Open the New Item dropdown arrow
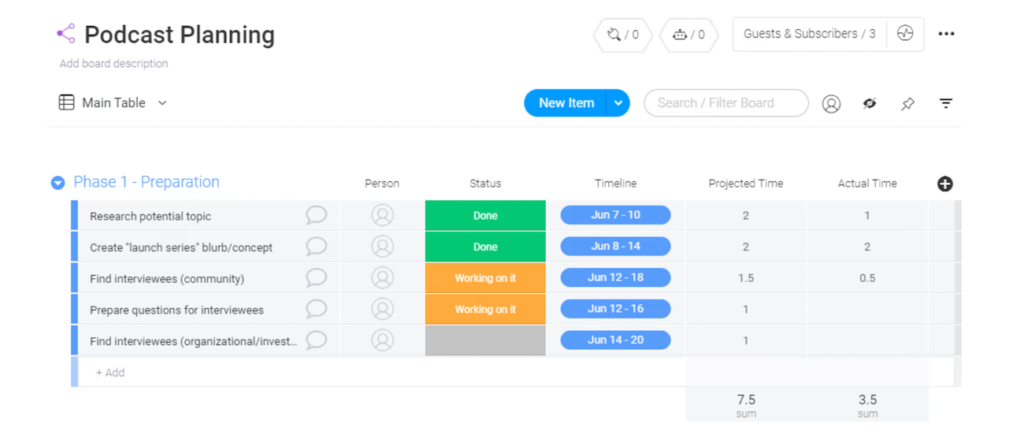 tap(618, 103)
